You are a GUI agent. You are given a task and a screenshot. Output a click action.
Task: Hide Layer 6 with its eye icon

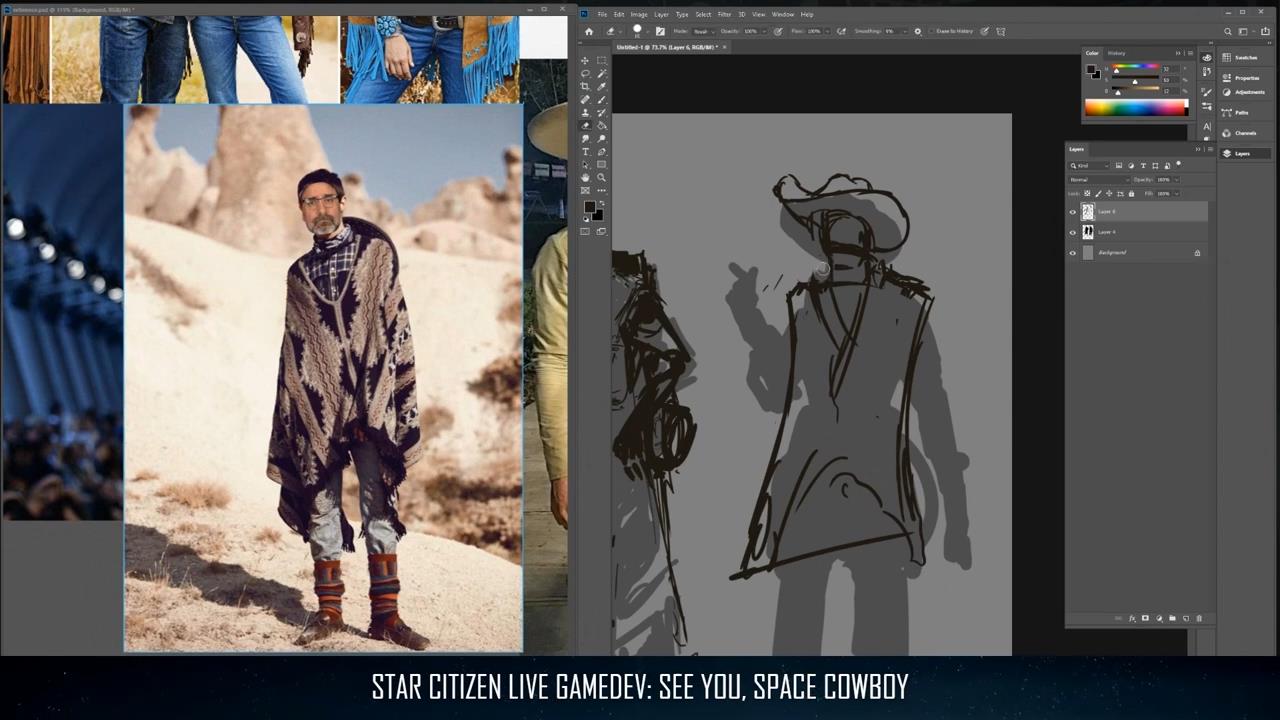coord(1073,212)
